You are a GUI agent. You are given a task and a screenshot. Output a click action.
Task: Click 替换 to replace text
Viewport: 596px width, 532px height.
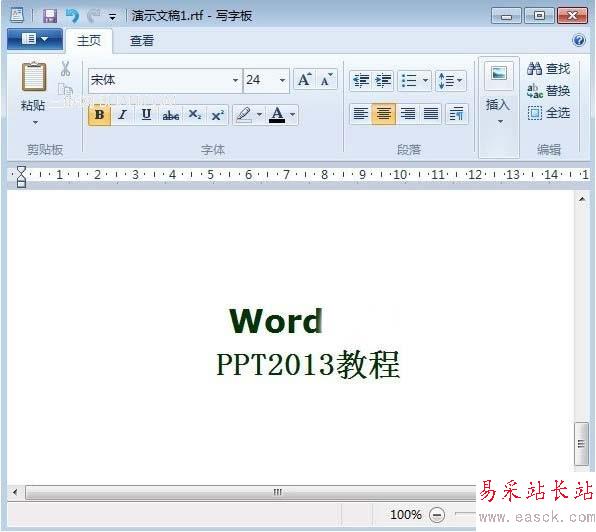point(548,91)
